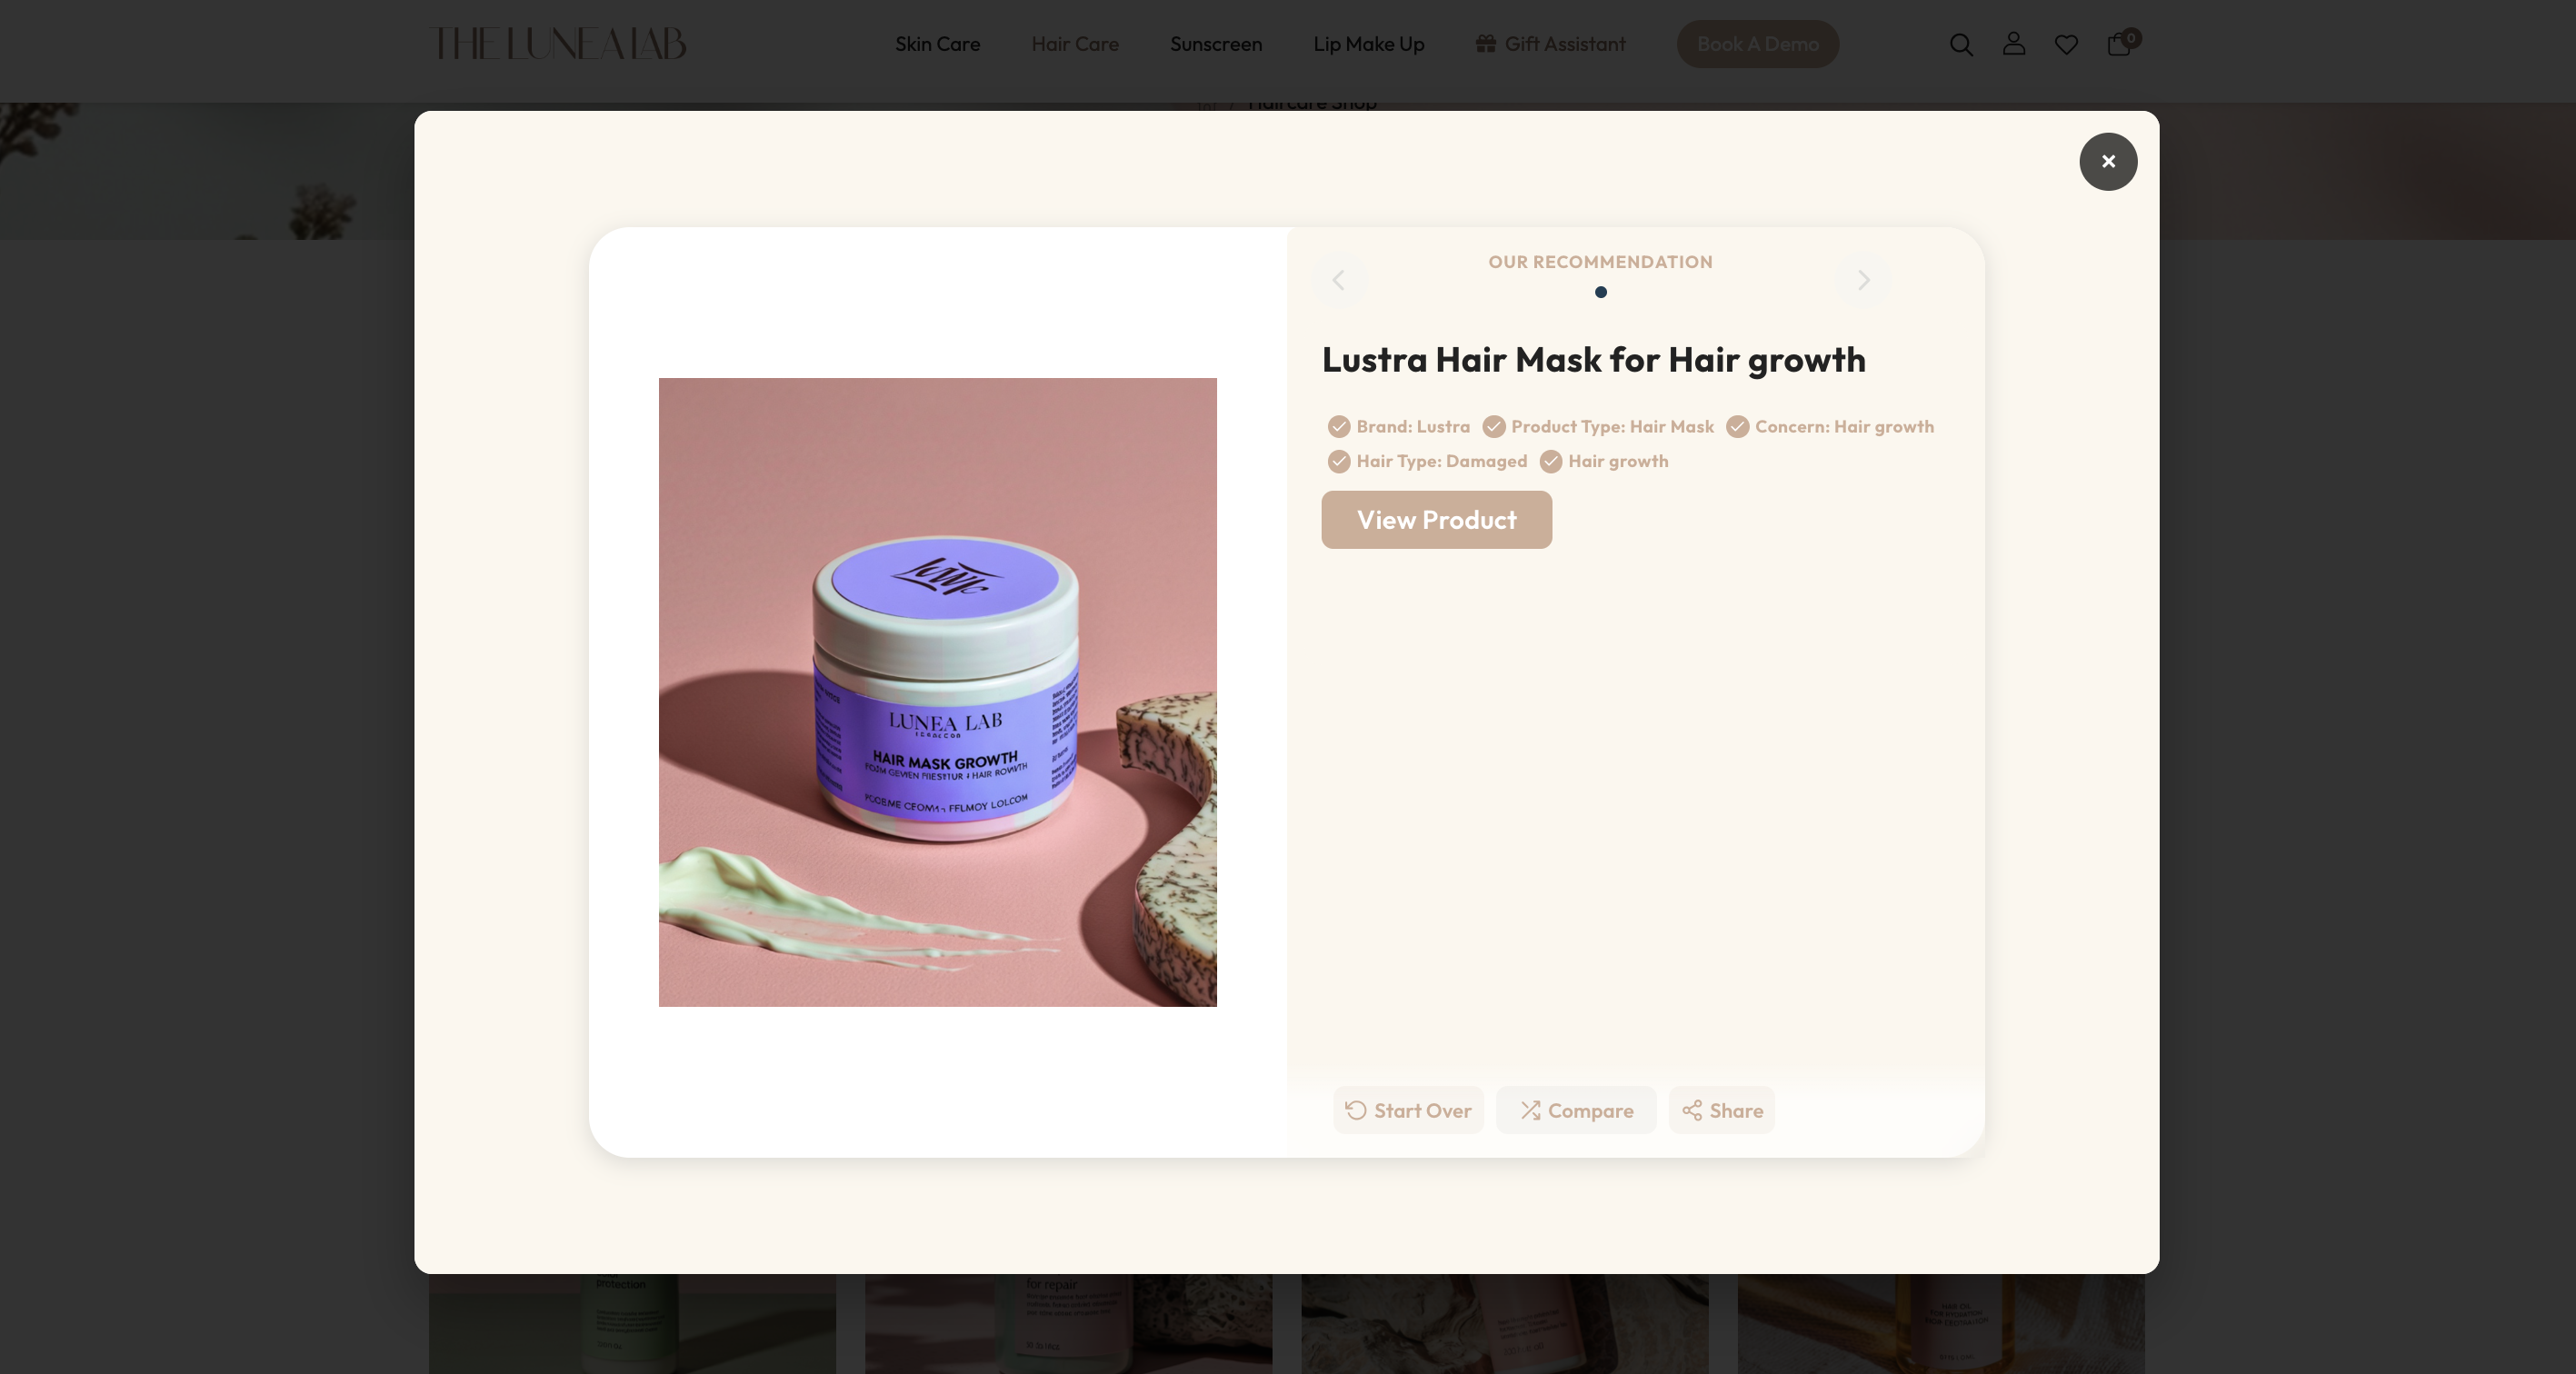
Task: Click the Brand: Lustra checkmark
Action: pos(1339,427)
